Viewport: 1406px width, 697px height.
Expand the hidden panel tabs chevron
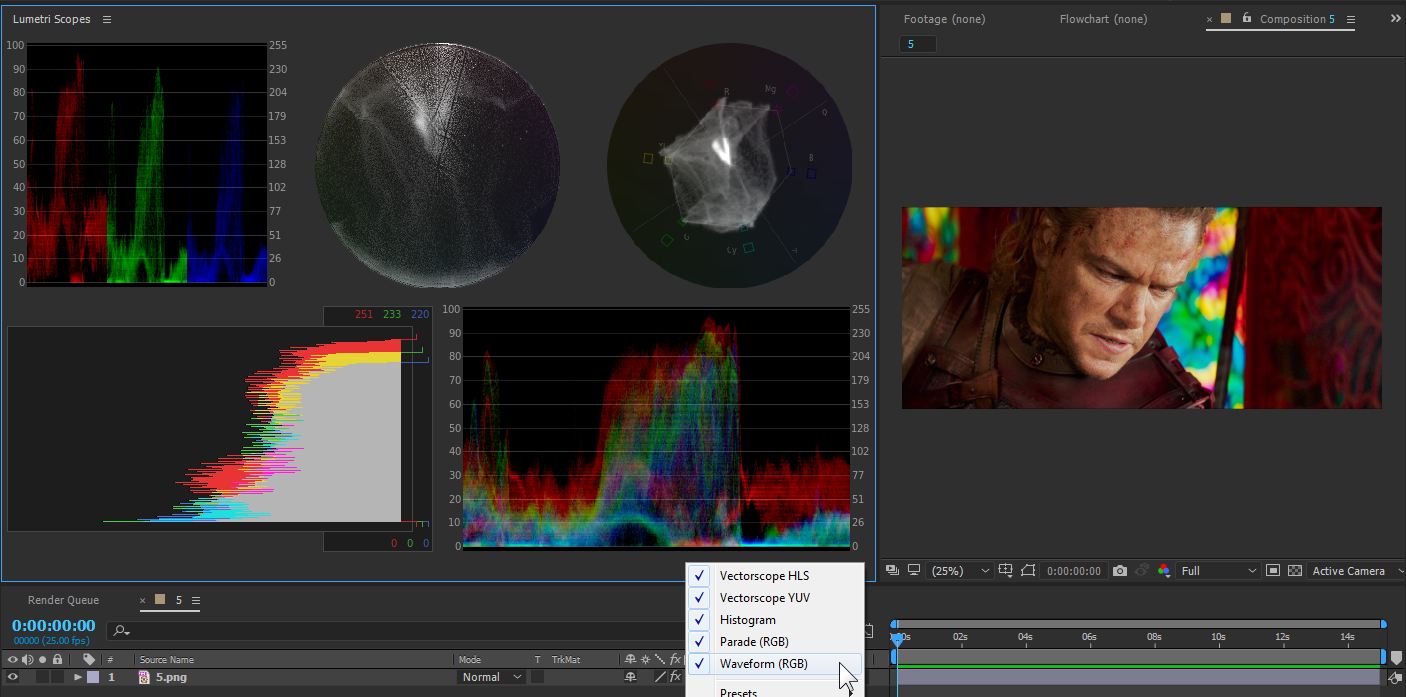point(1395,19)
